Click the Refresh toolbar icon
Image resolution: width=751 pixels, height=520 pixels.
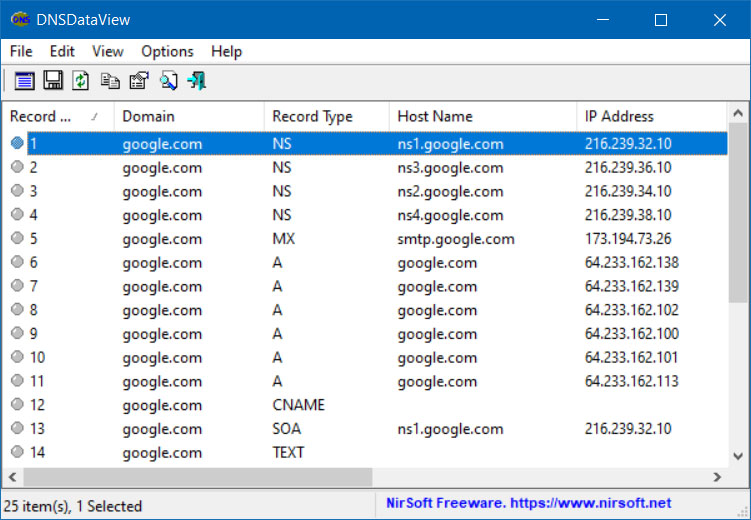[x=80, y=80]
